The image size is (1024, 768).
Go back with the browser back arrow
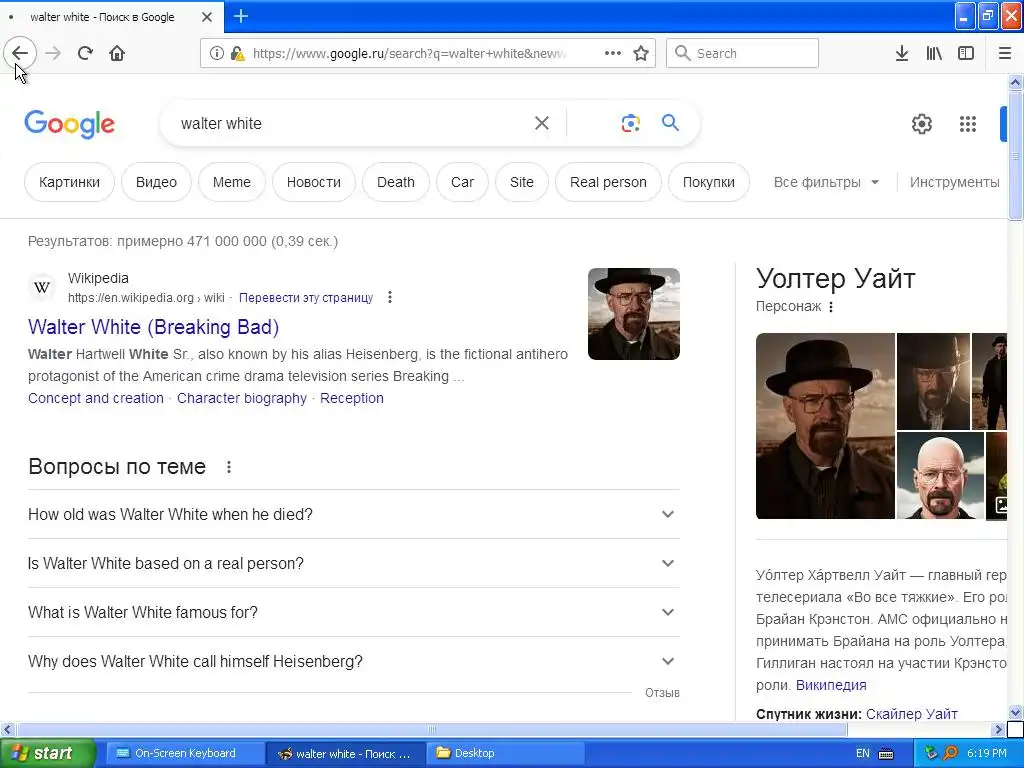point(20,53)
